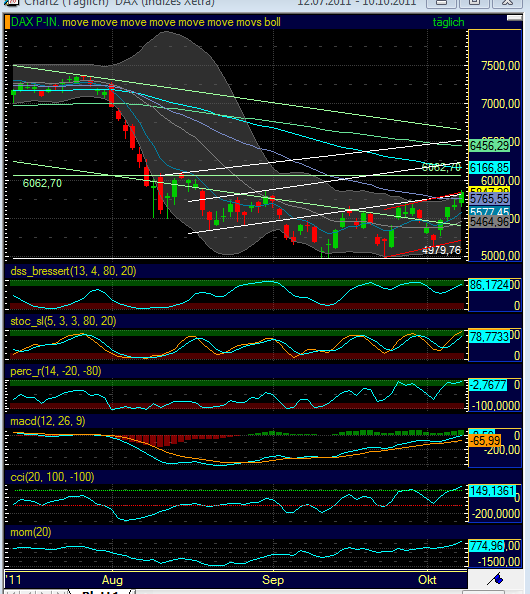The width and height of the screenshot is (530, 594).
Task: Click the 5577,45 price tag
Action: (489, 211)
